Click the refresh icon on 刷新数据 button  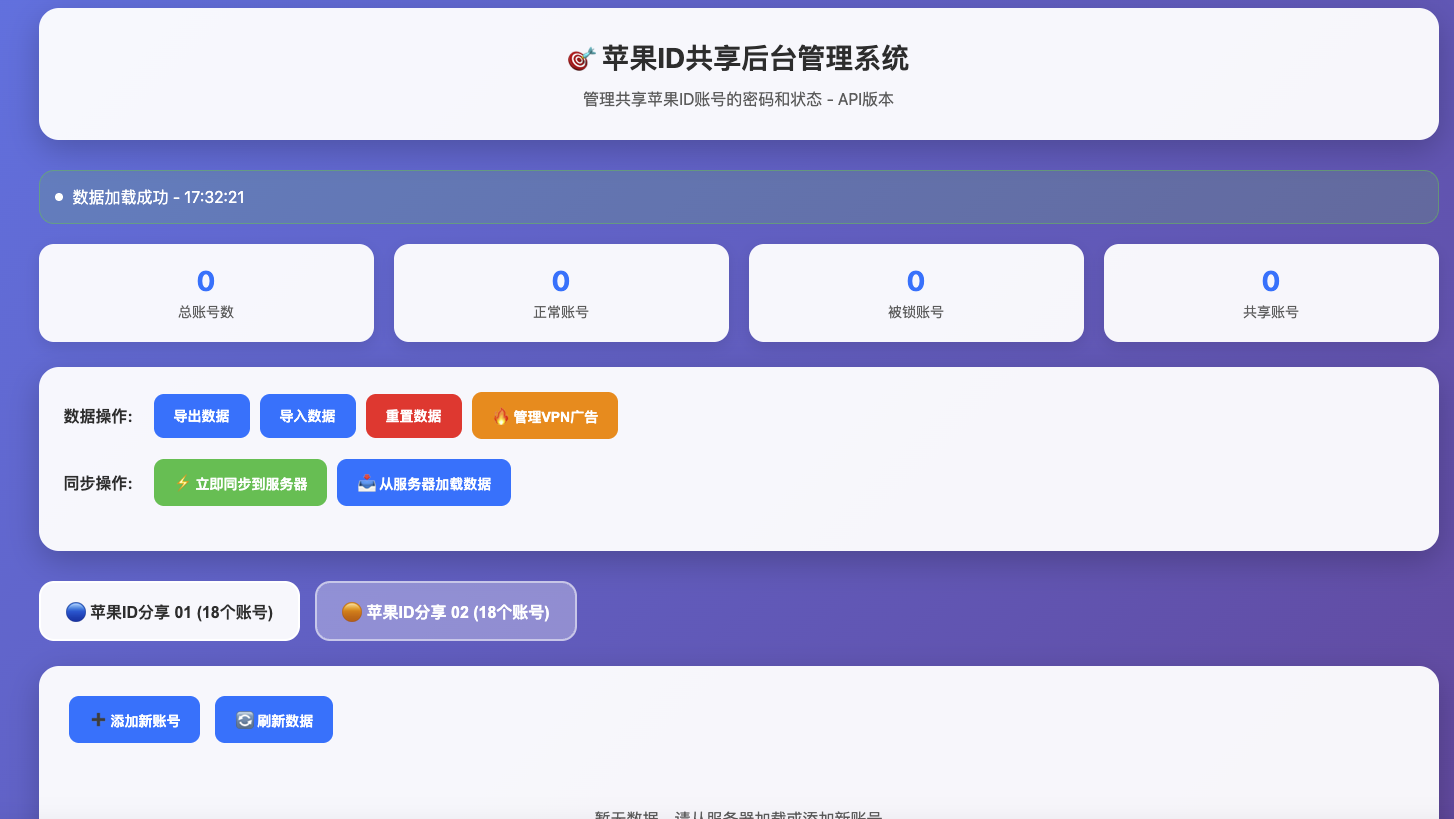(x=244, y=719)
